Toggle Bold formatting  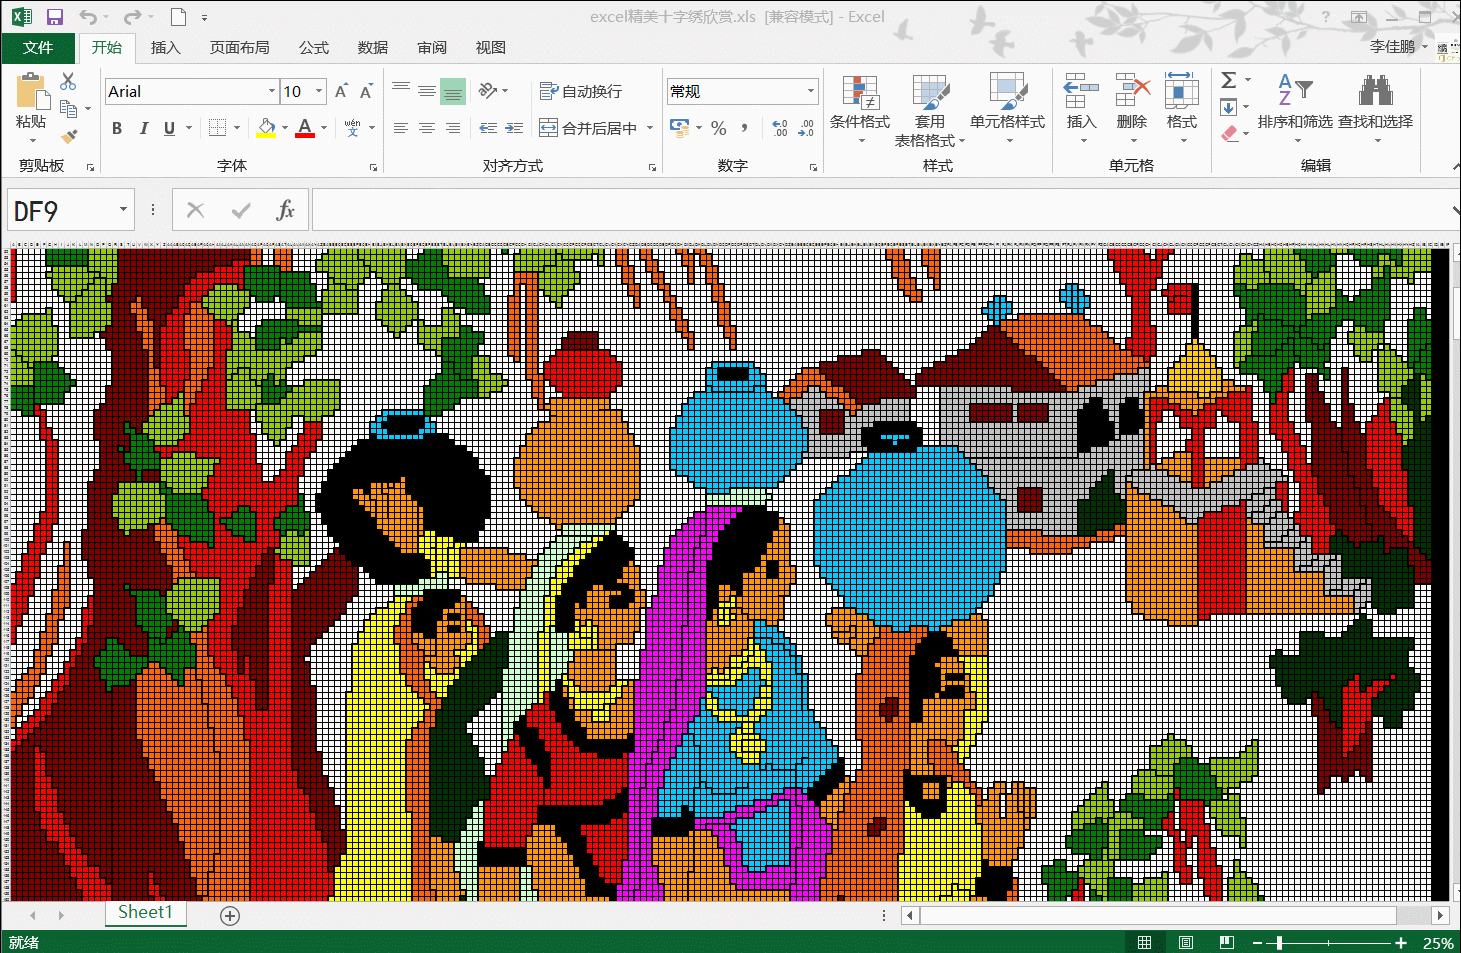tap(117, 128)
